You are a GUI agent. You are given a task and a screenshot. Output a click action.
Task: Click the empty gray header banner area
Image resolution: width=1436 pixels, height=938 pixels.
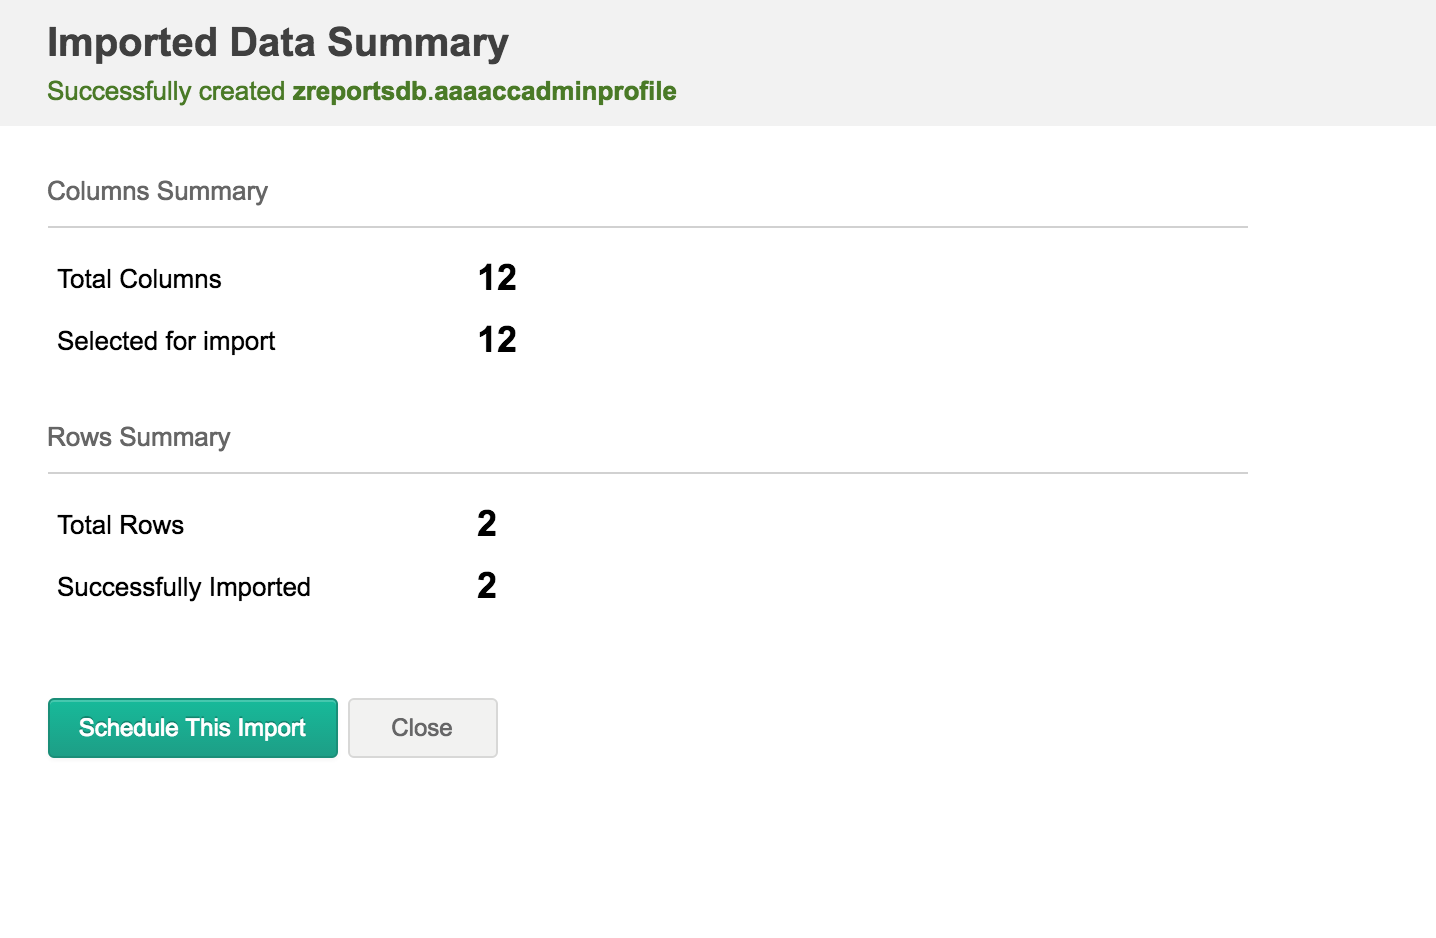coord(1050,62)
